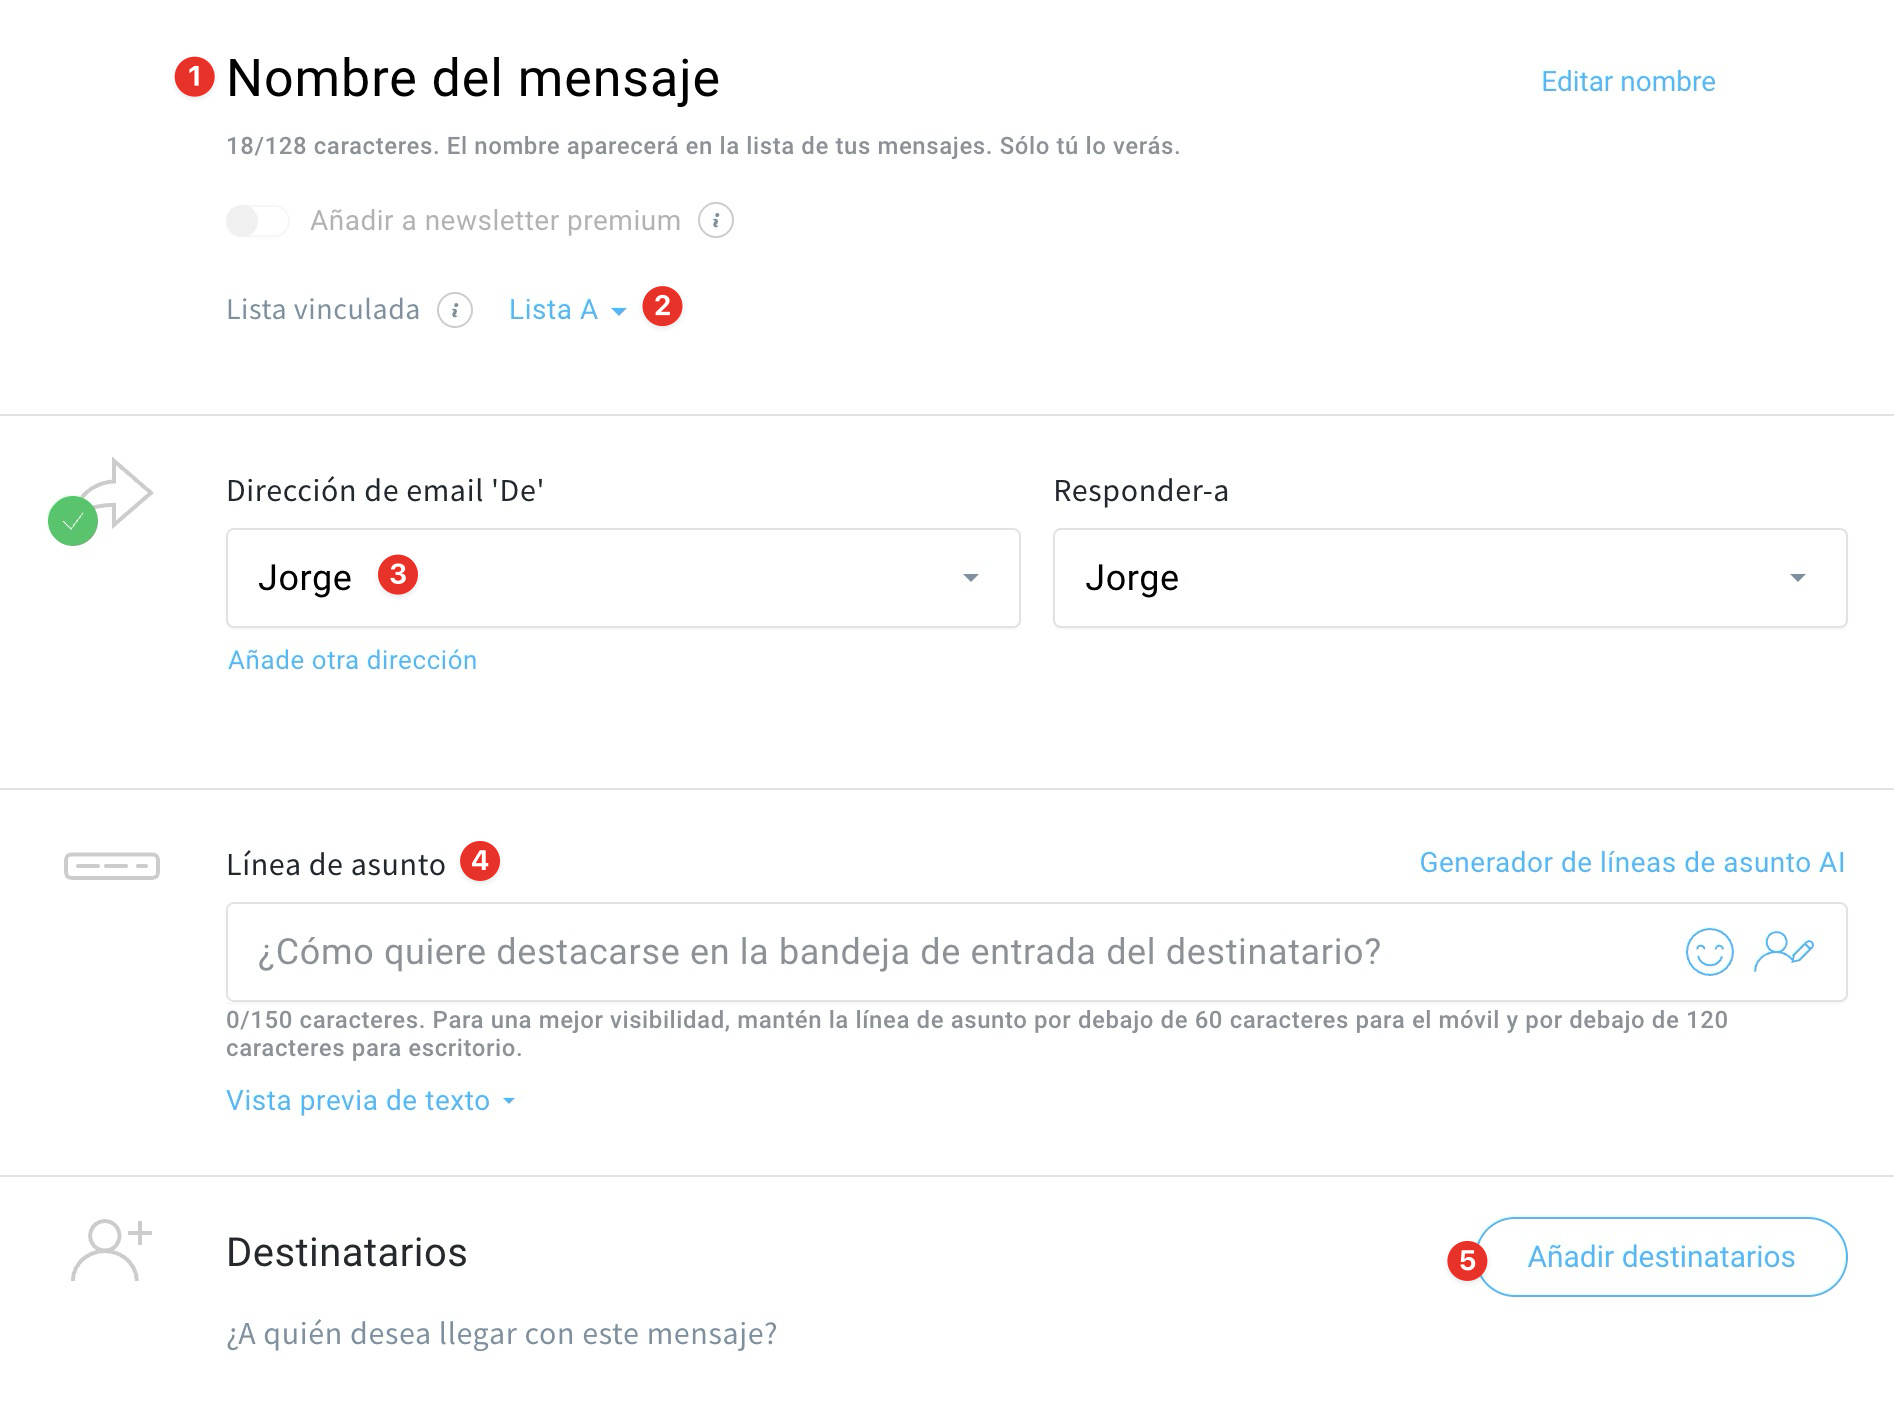Focus the 'Línea de asunto' input field
This screenshot has width=1894, height=1420.
(950, 952)
